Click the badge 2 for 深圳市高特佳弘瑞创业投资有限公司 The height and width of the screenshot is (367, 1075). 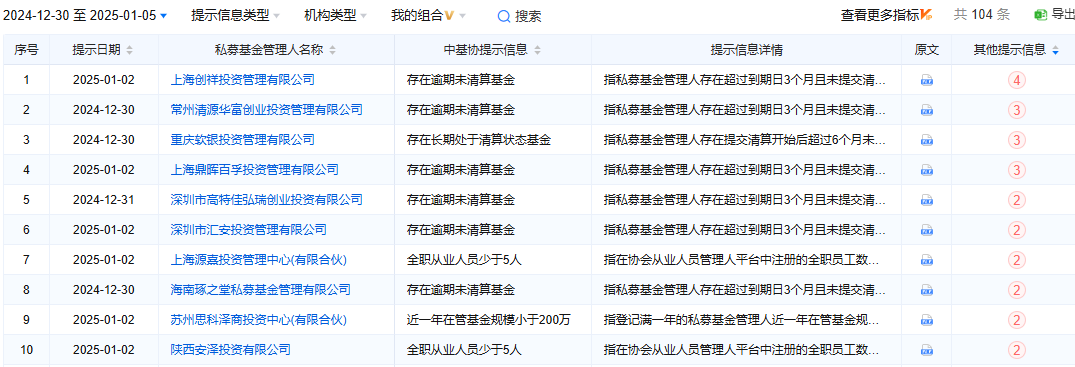[1017, 200]
